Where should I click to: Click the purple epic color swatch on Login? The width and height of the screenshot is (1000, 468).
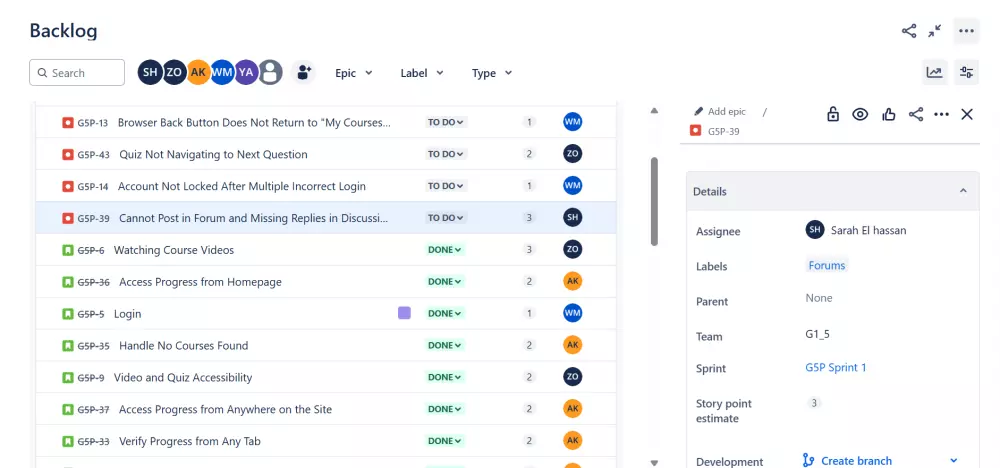click(x=404, y=313)
